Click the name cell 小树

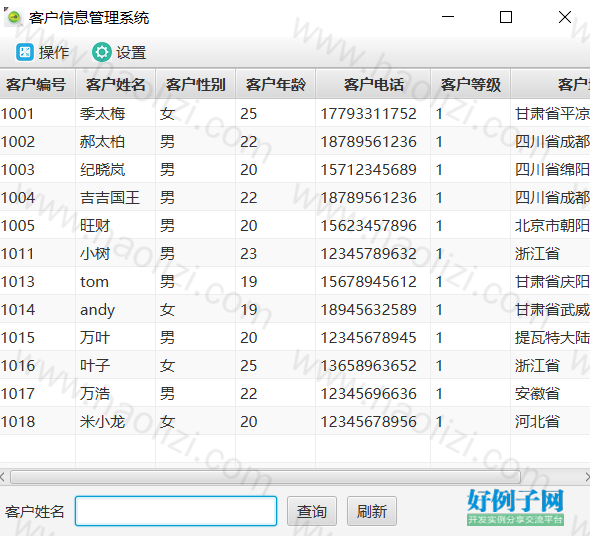[116, 253]
